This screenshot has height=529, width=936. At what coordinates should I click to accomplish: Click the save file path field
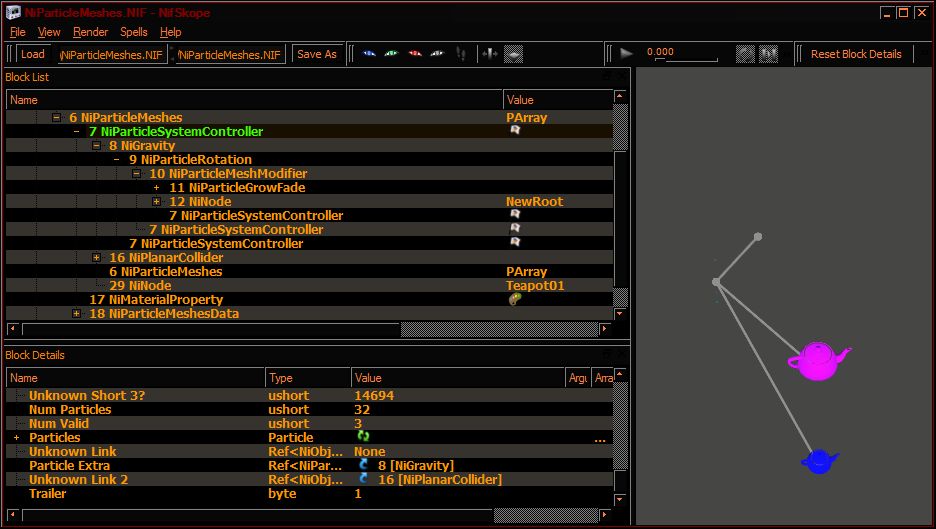click(x=230, y=54)
